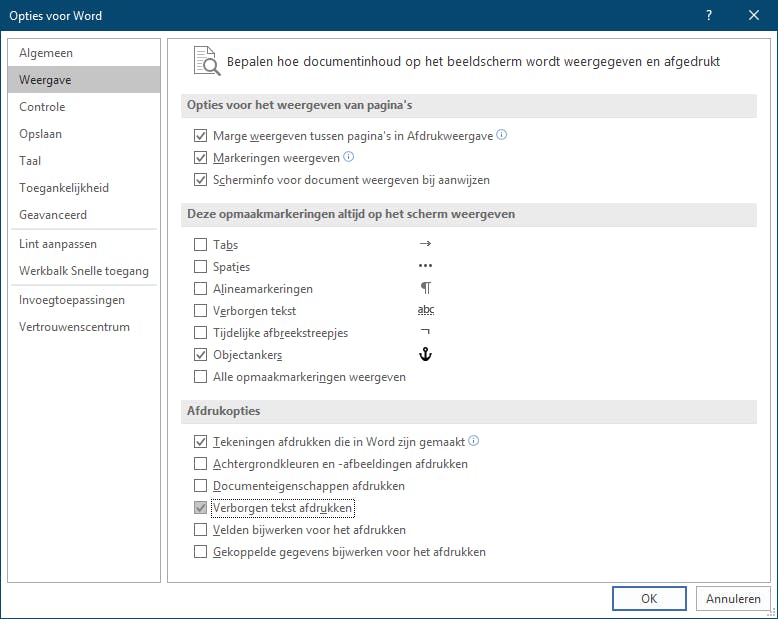Switch to the Algemeen category

46,53
